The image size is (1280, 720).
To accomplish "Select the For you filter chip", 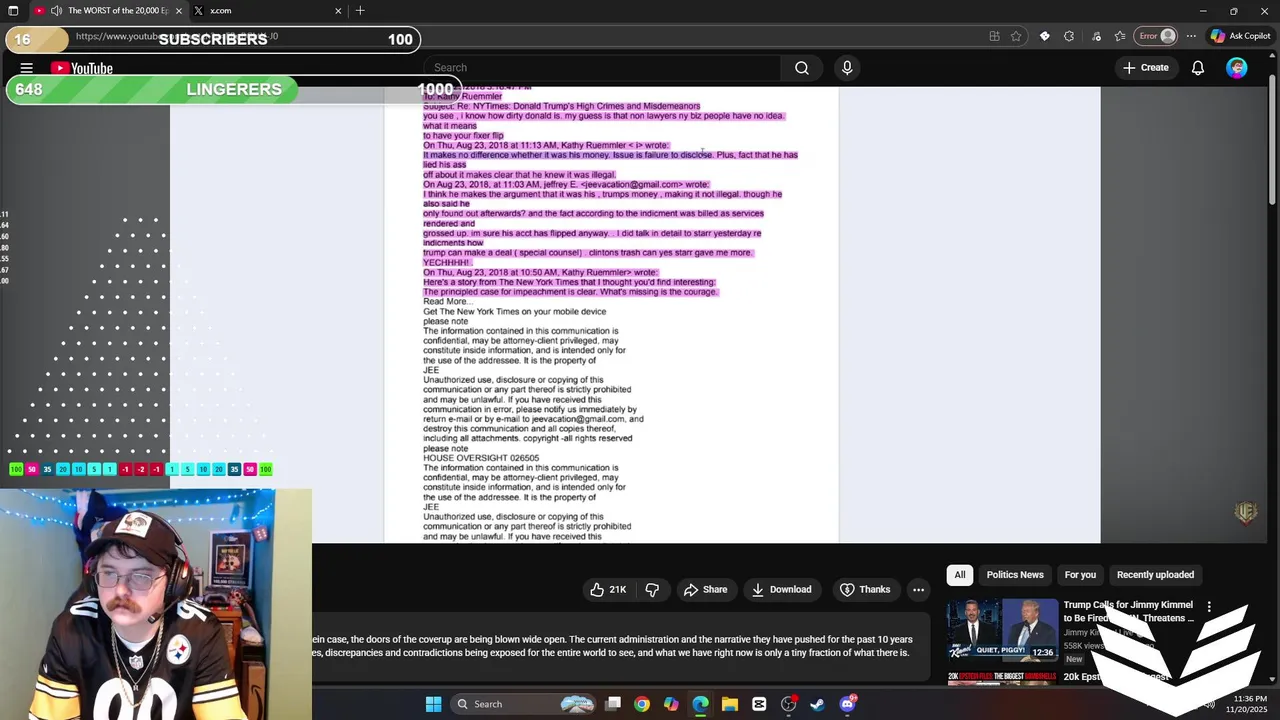I will [x=1080, y=575].
